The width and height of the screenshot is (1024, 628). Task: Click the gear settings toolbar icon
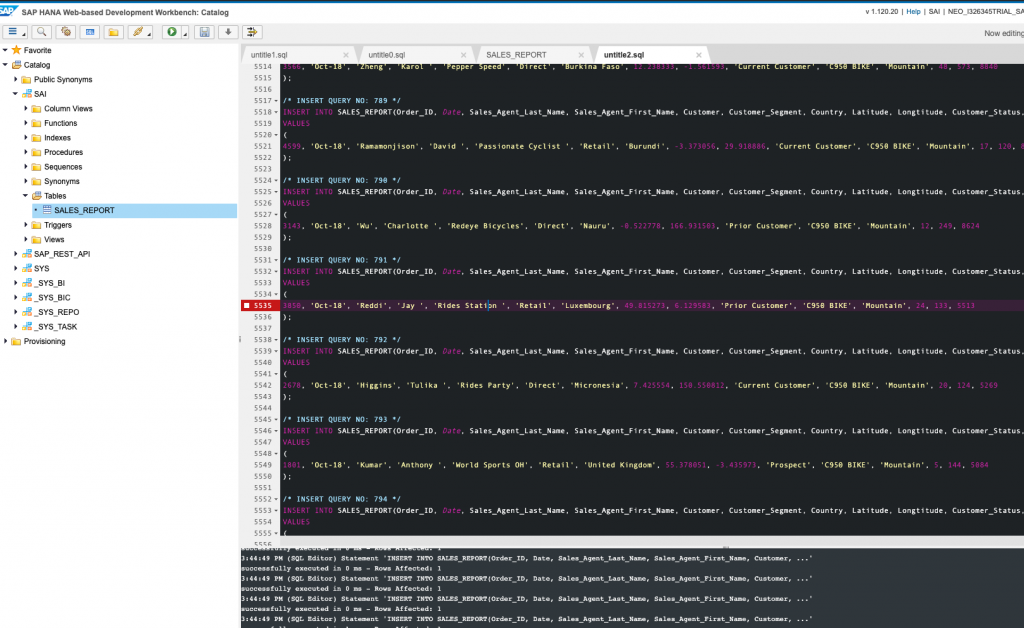point(66,32)
